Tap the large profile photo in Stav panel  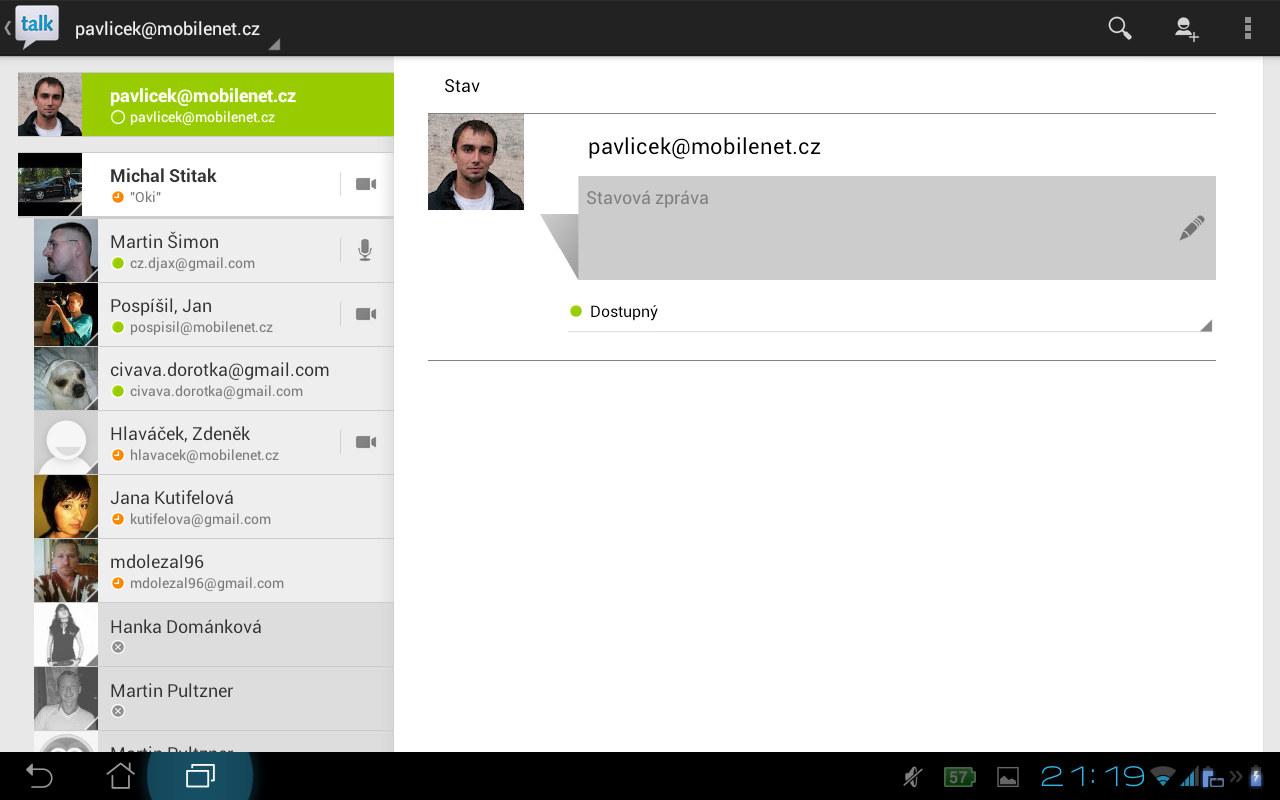476,162
